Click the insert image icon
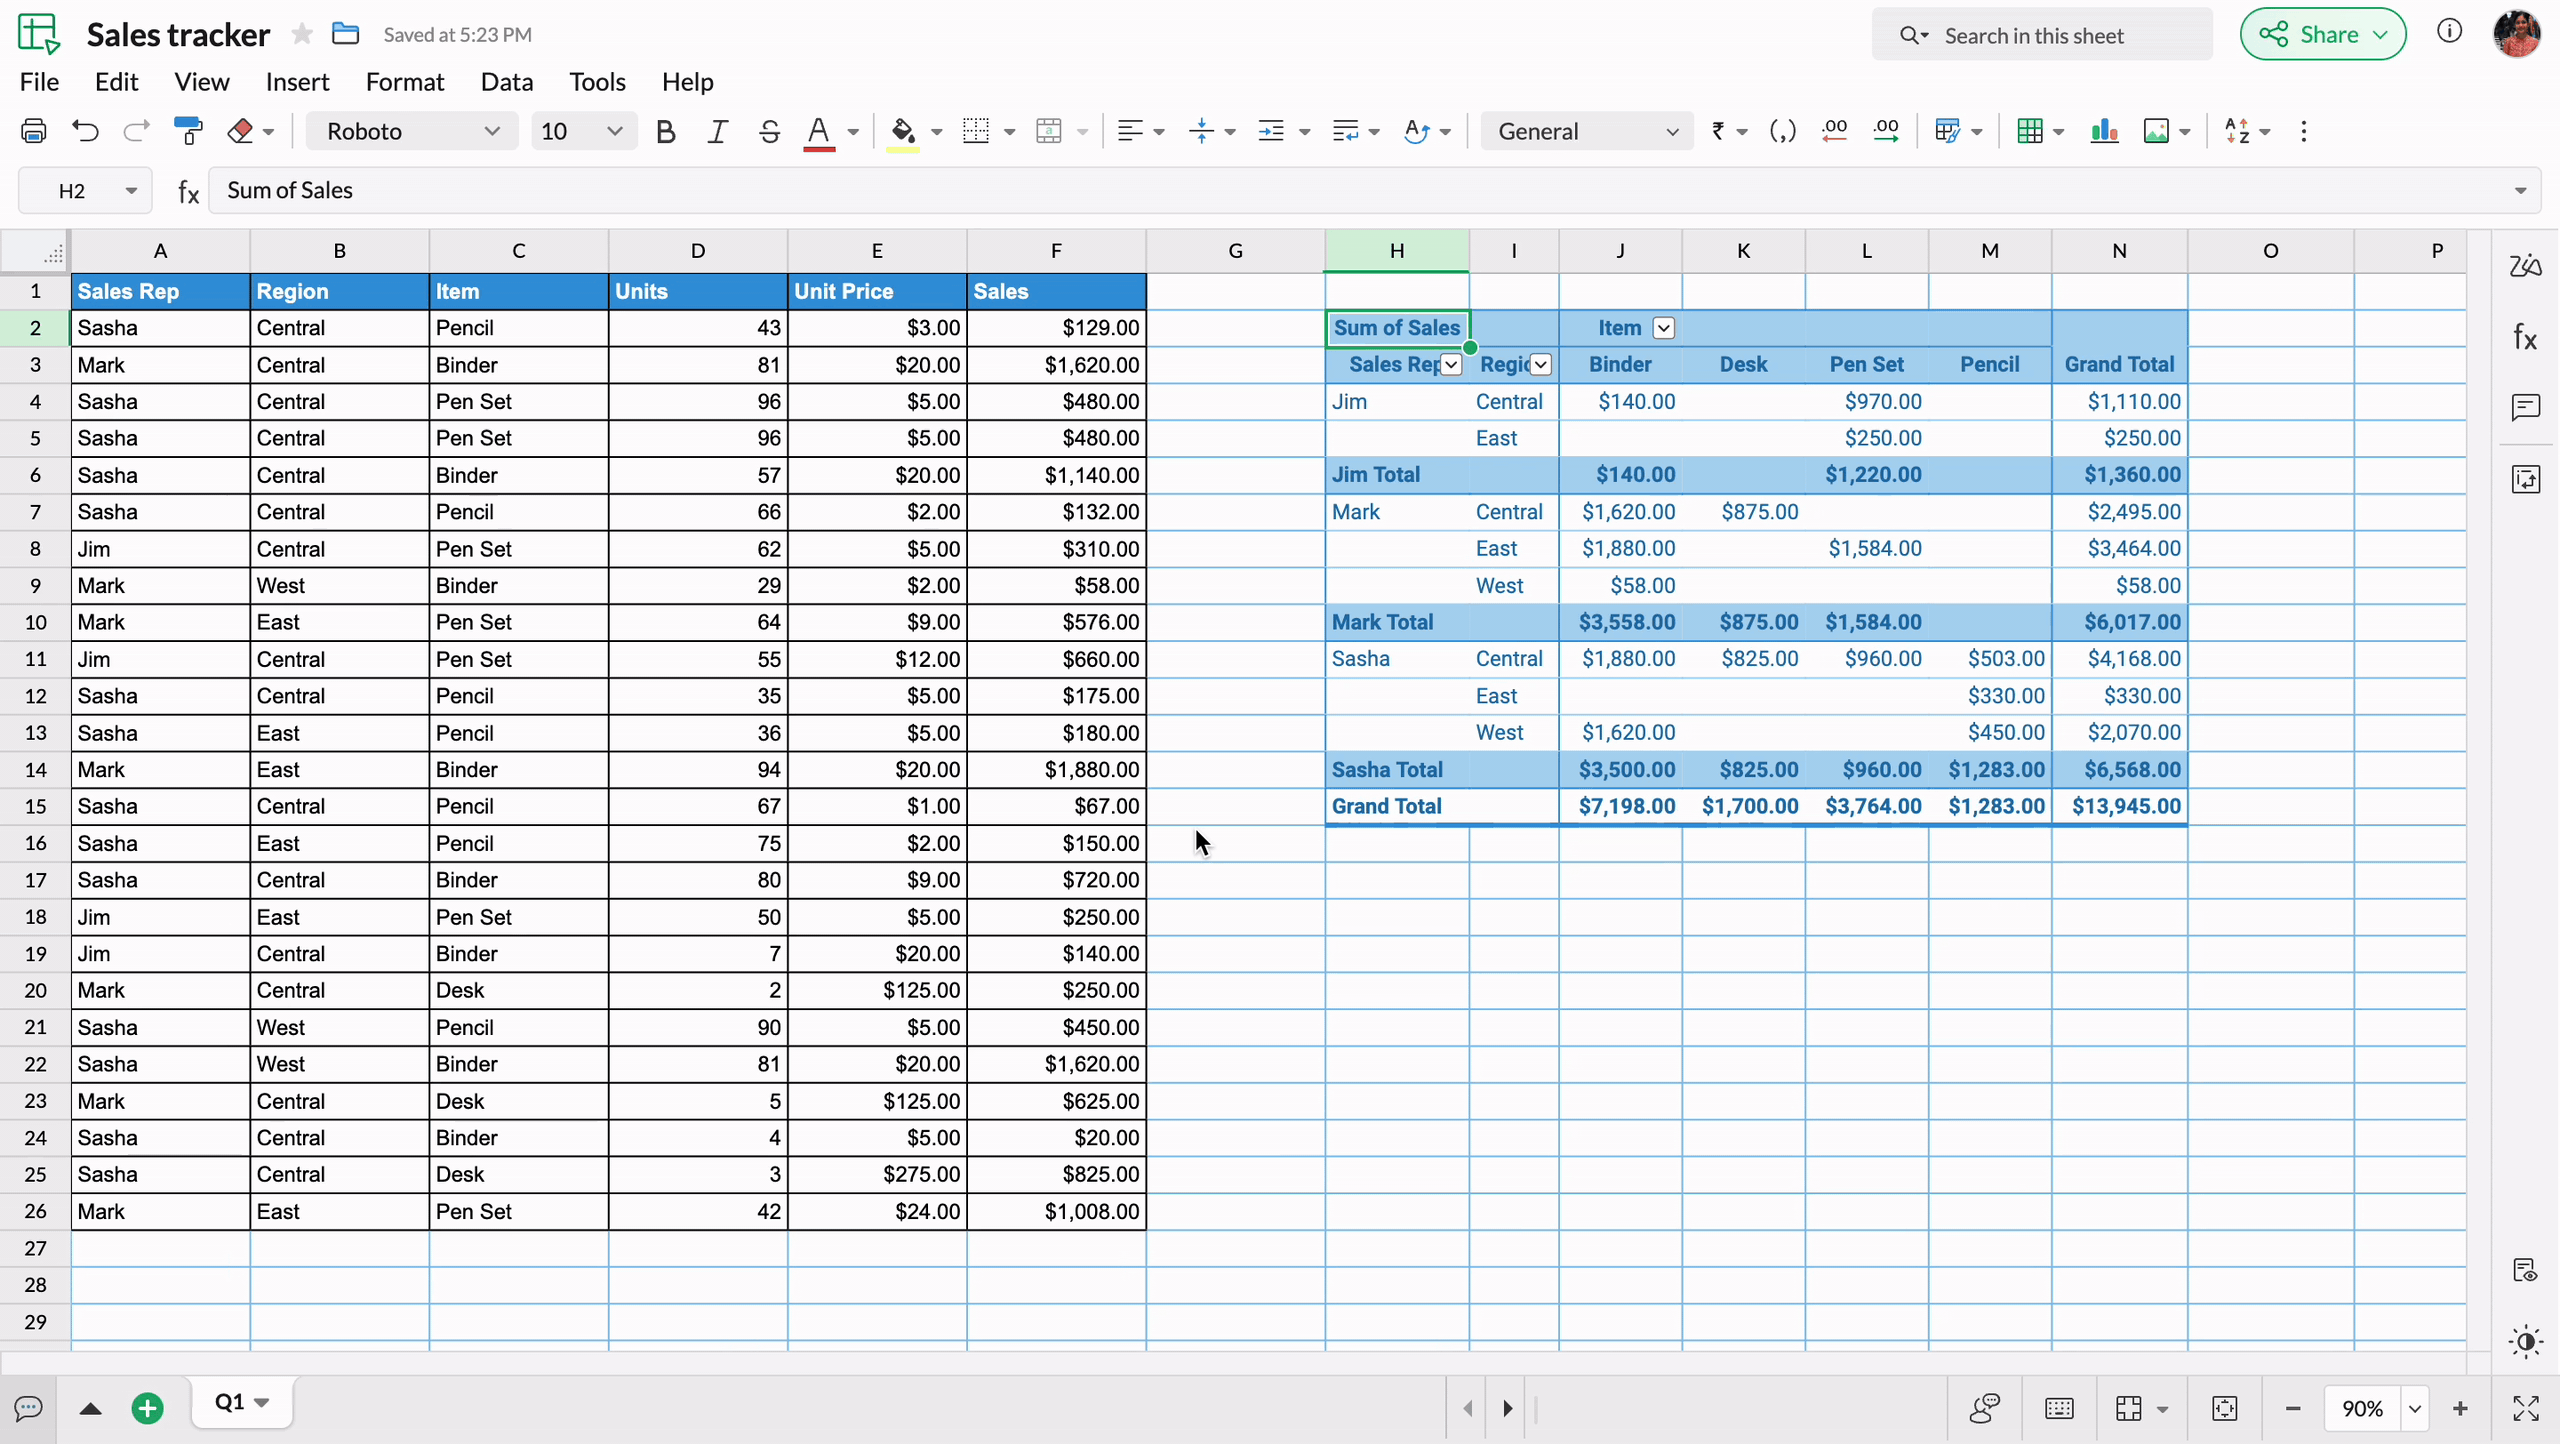Image resolution: width=2560 pixels, height=1444 pixels. point(2156,131)
